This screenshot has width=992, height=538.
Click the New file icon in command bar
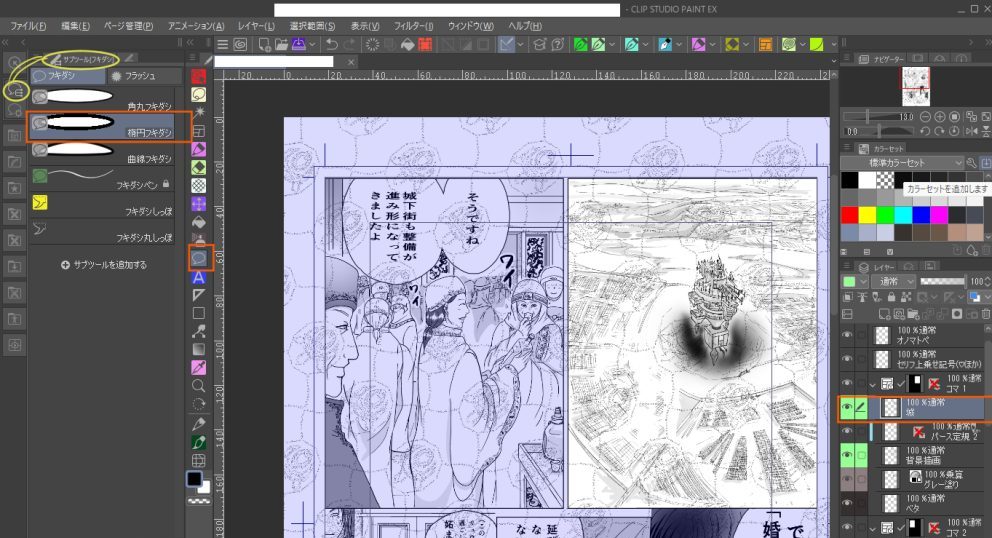coord(264,44)
